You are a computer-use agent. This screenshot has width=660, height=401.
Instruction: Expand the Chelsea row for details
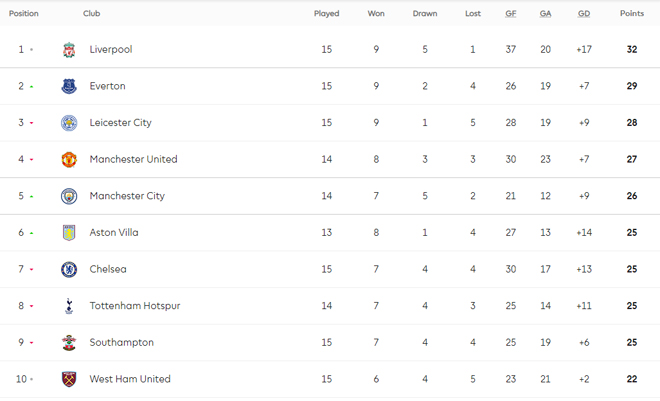pyautogui.click(x=330, y=269)
